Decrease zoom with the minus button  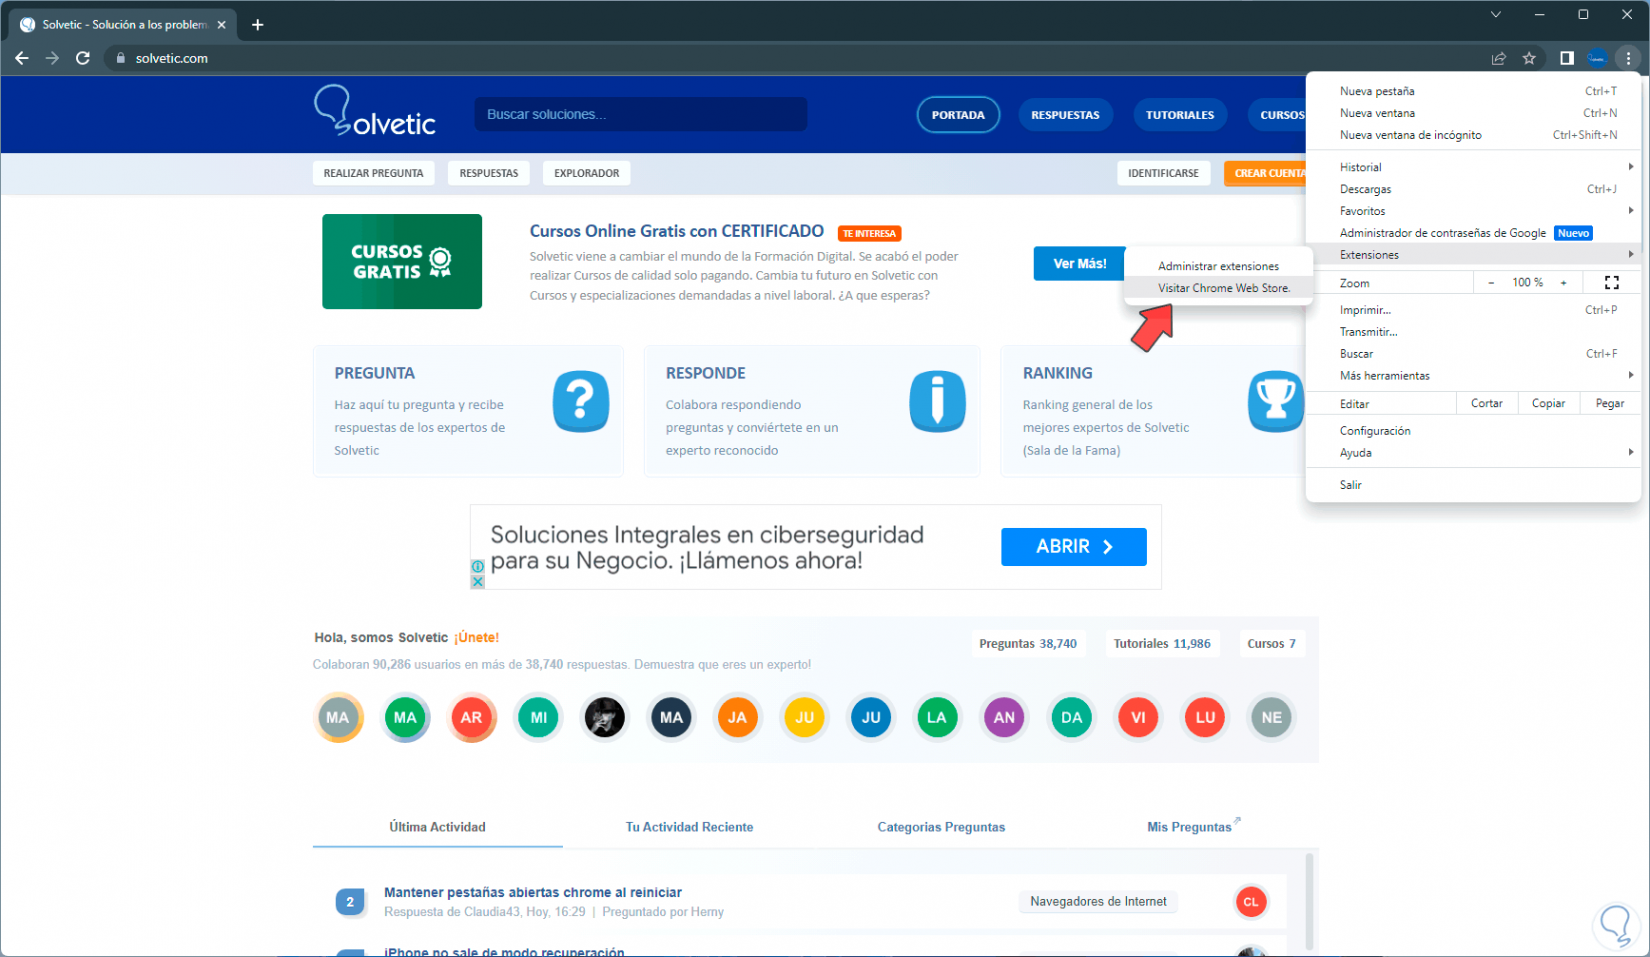pos(1491,283)
